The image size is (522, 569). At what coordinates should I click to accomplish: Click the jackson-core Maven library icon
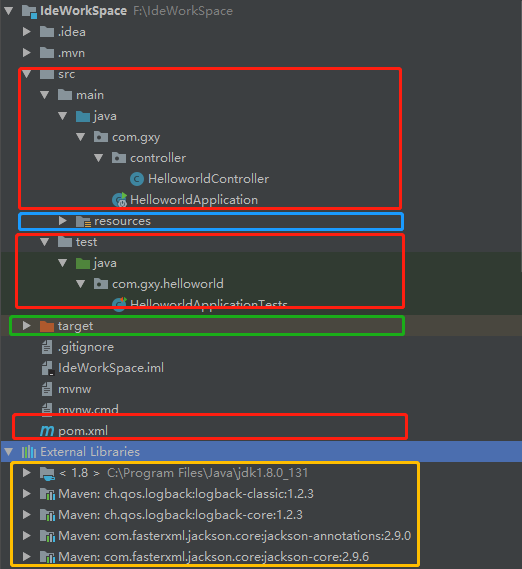pyautogui.click(x=47, y=557)
